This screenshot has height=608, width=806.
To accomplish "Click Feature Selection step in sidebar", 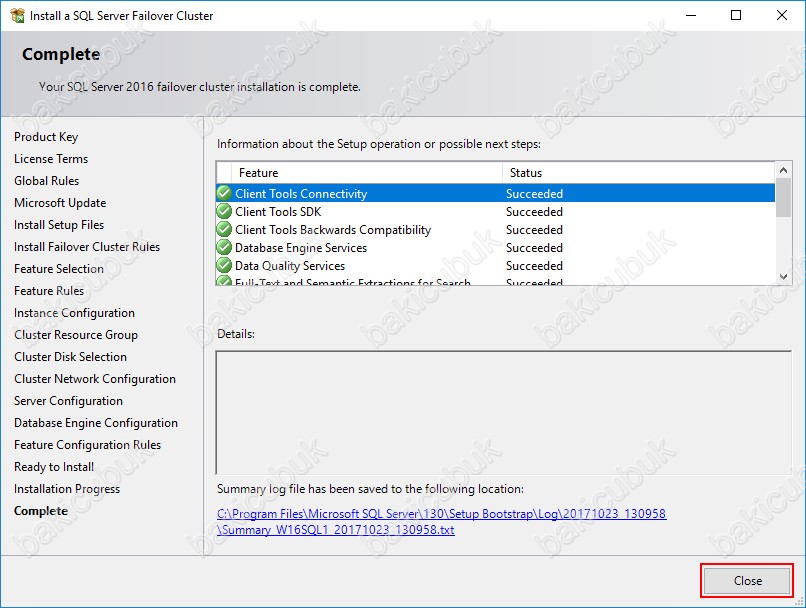I will tap(59, 269).
